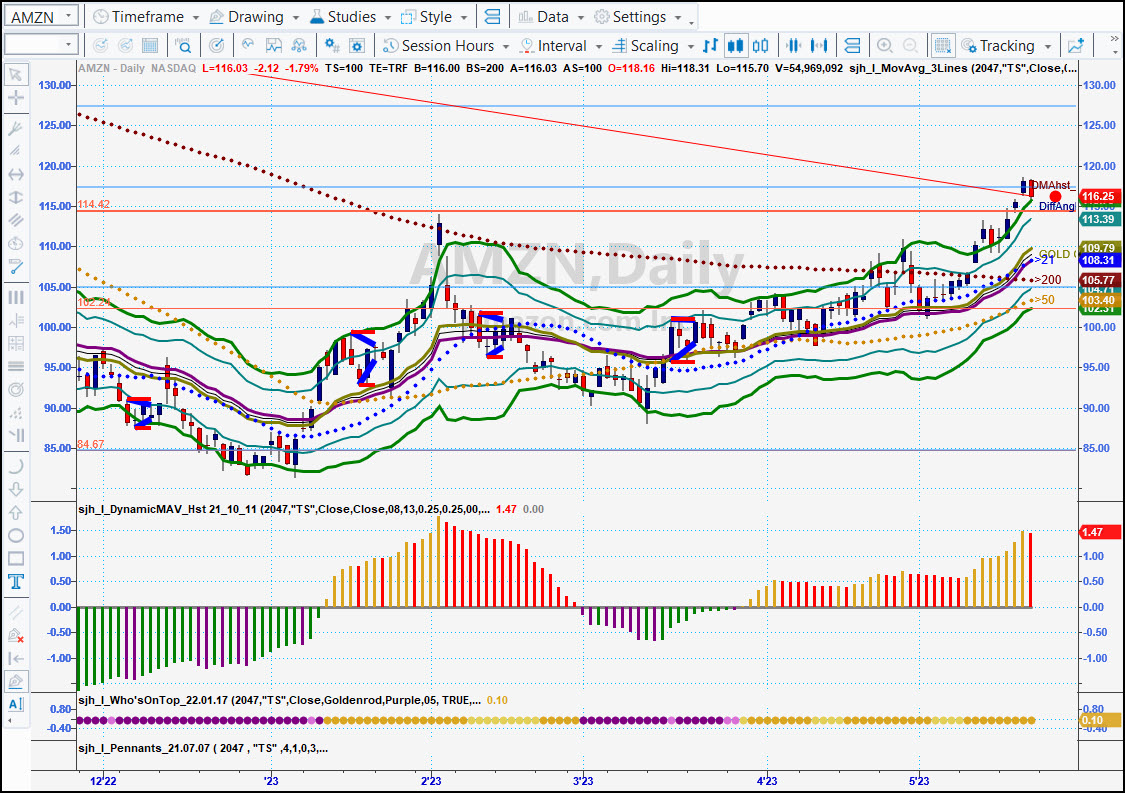This screenshot has height=793, width=1125.
Task: Click the concentric circles drawing tool
Action: click(x=15, y=390)
